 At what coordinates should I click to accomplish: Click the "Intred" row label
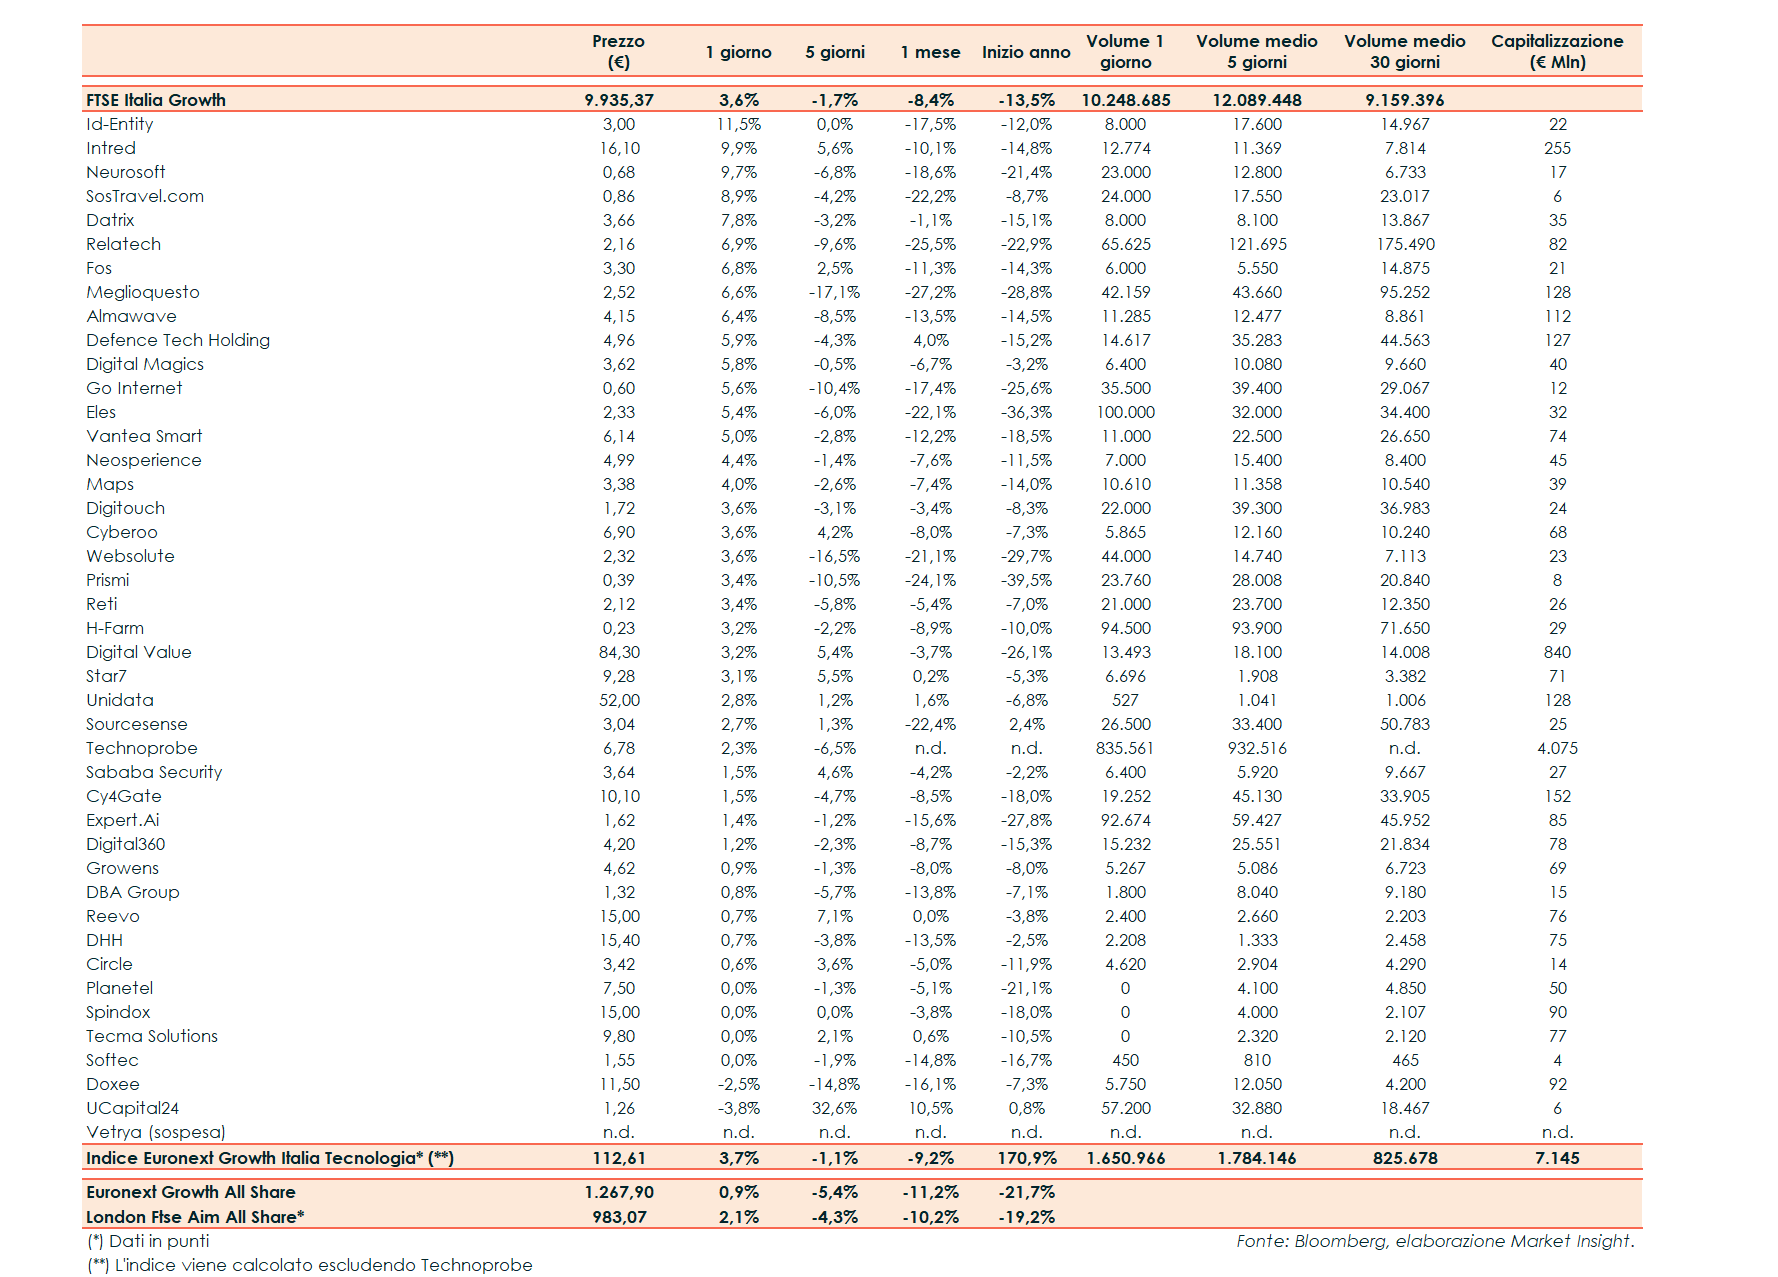tap(111, 148)
